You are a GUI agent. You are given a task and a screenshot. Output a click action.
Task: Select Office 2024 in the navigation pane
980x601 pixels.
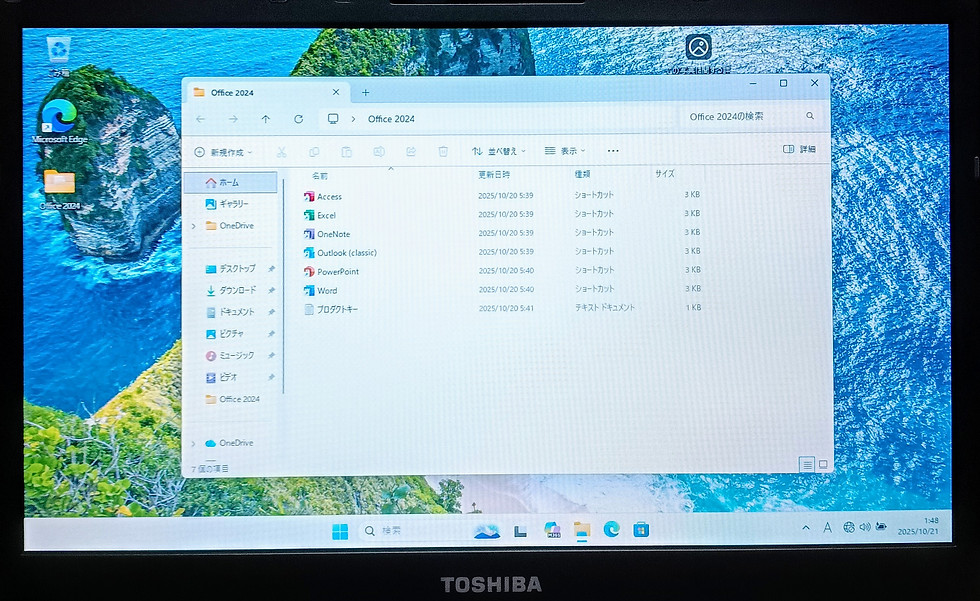coord(232,399)
